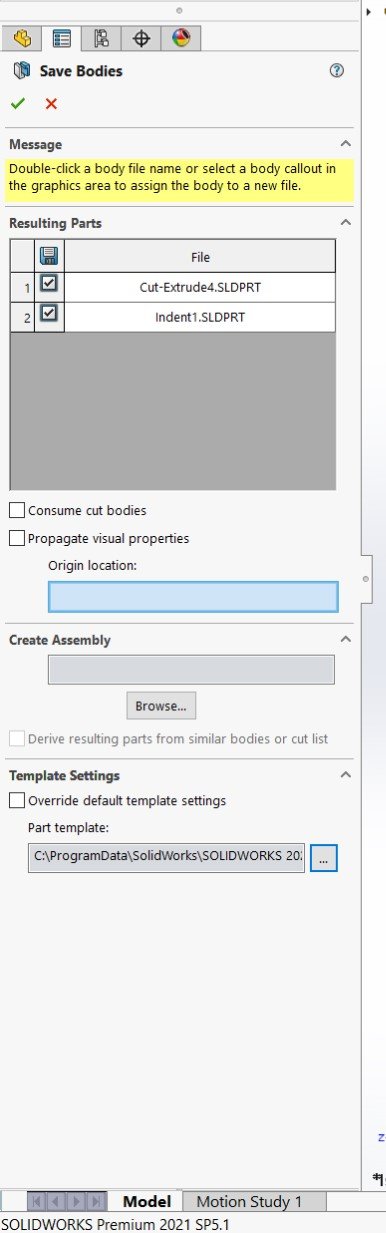The height and width of the screenshot is (1233, 386).
Task: Click the save-all disk icon column header
Action: 49,256
